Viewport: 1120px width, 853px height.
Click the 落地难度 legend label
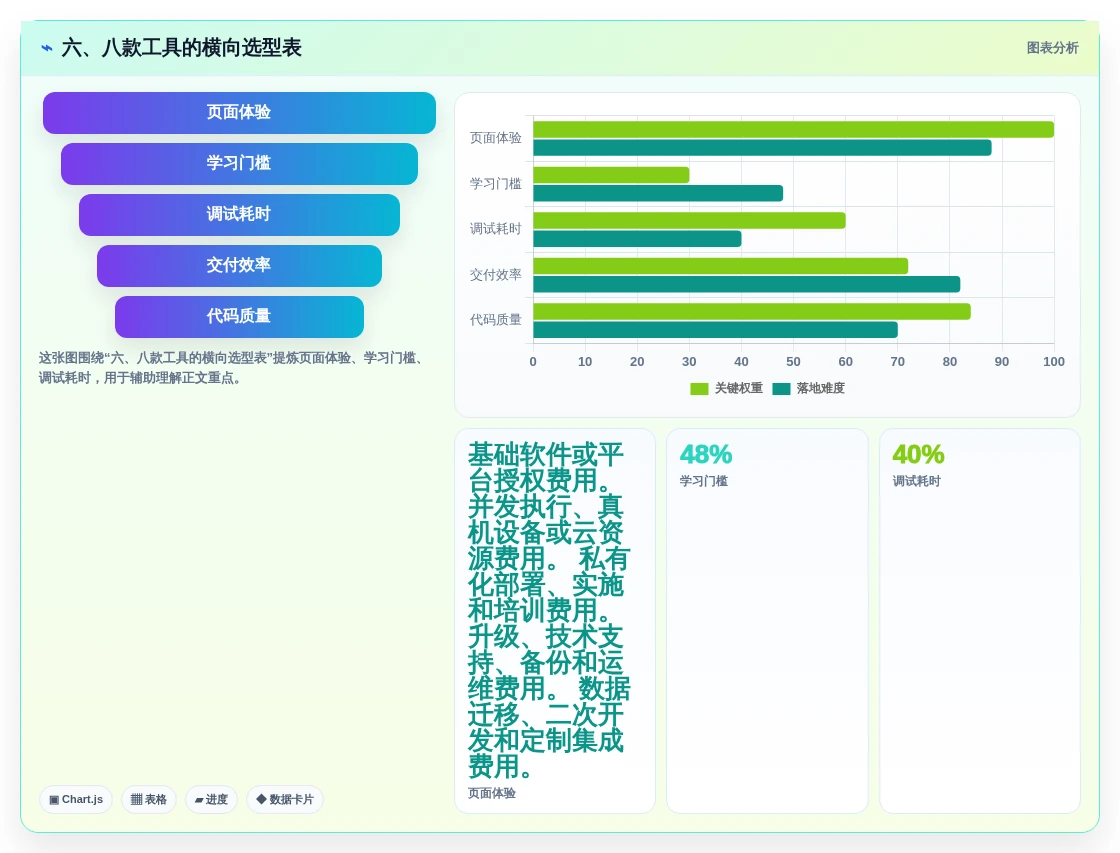(x=821, y=389)
